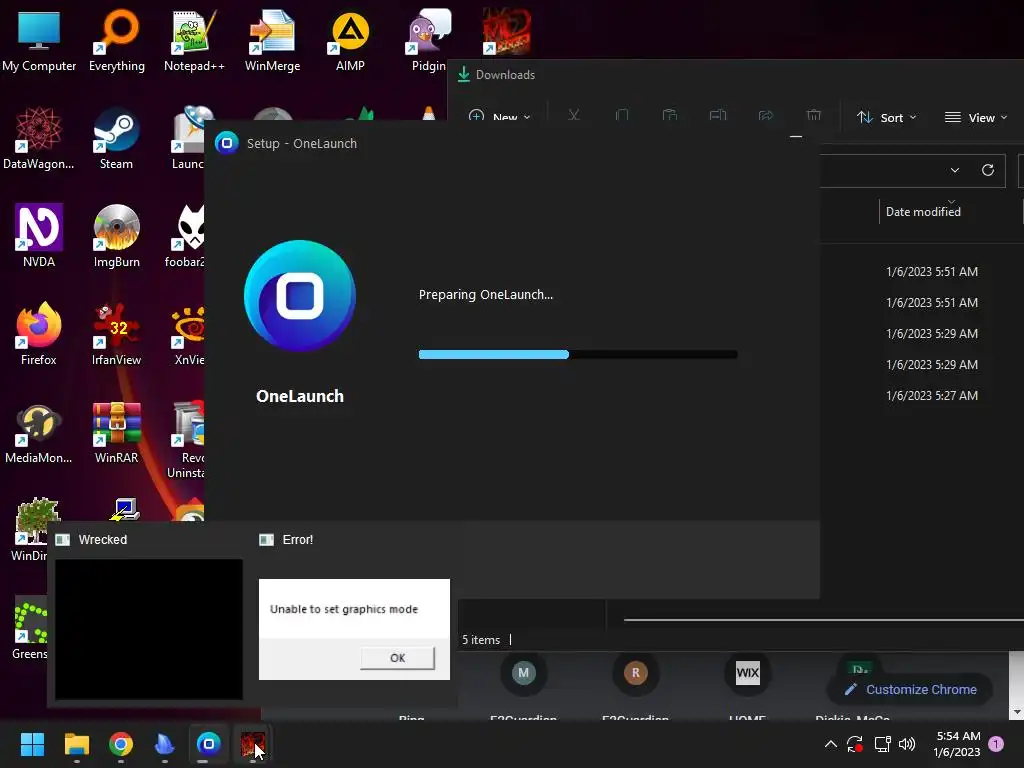Open foobar2000 desktop shortcut

pos(187,236)
